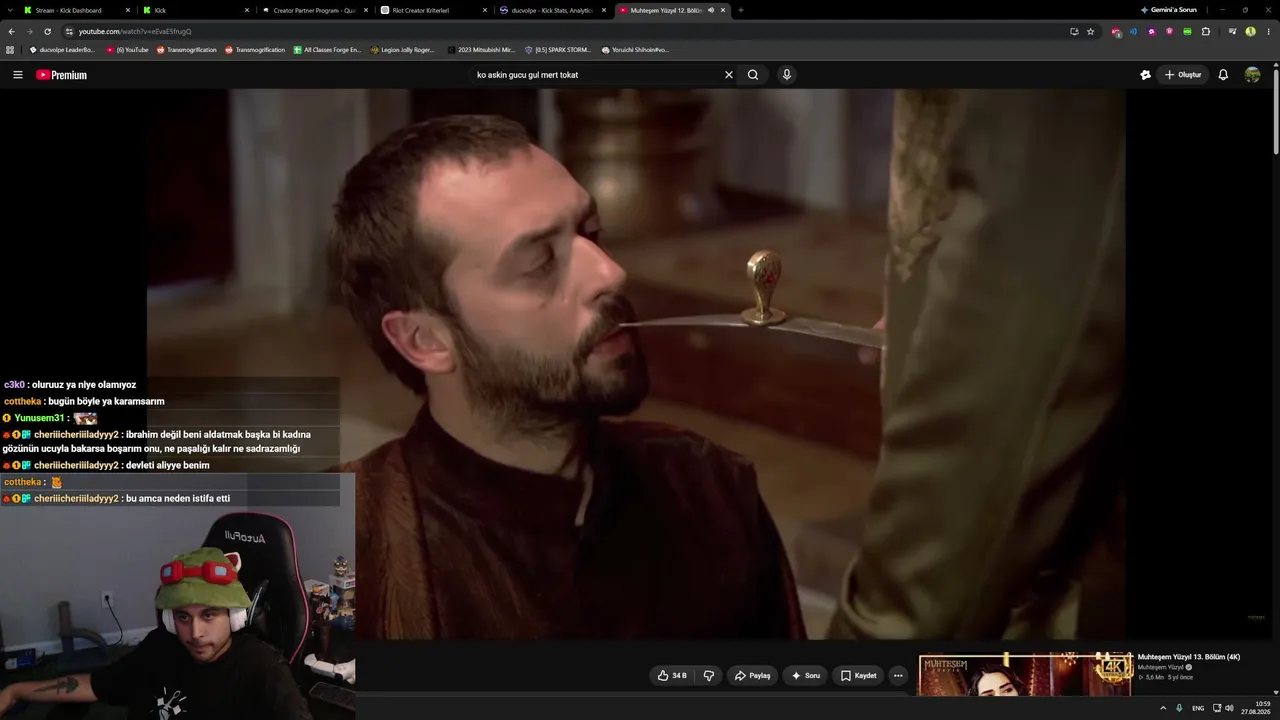1280x720 pixels.
Task: Open more actions three-dot menu under video
Action: (898, 676)
